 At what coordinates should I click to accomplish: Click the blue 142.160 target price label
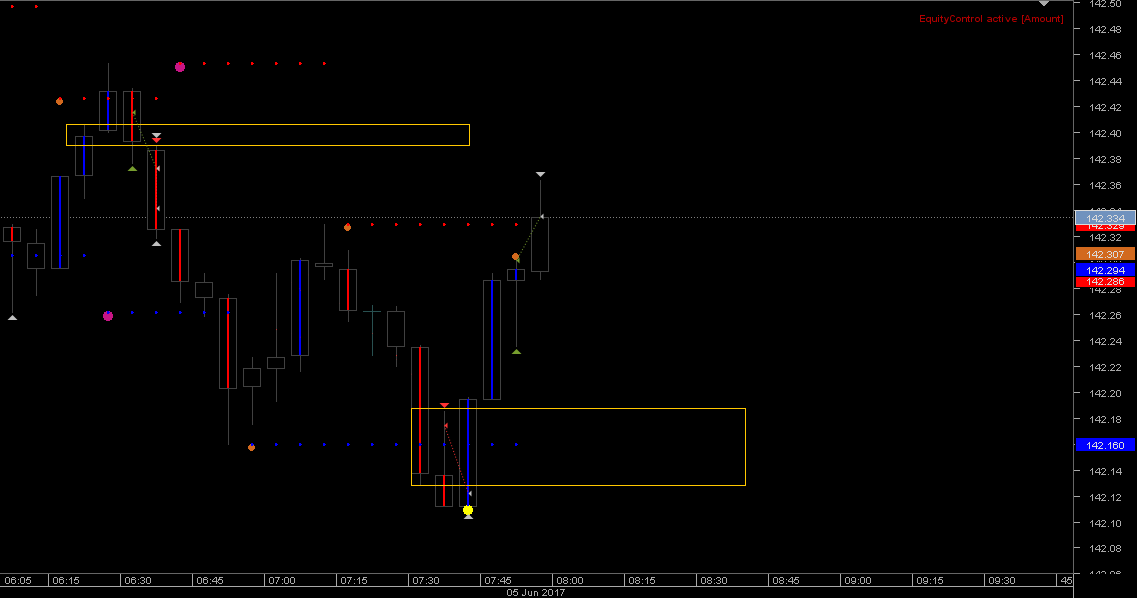[1104, 445]
